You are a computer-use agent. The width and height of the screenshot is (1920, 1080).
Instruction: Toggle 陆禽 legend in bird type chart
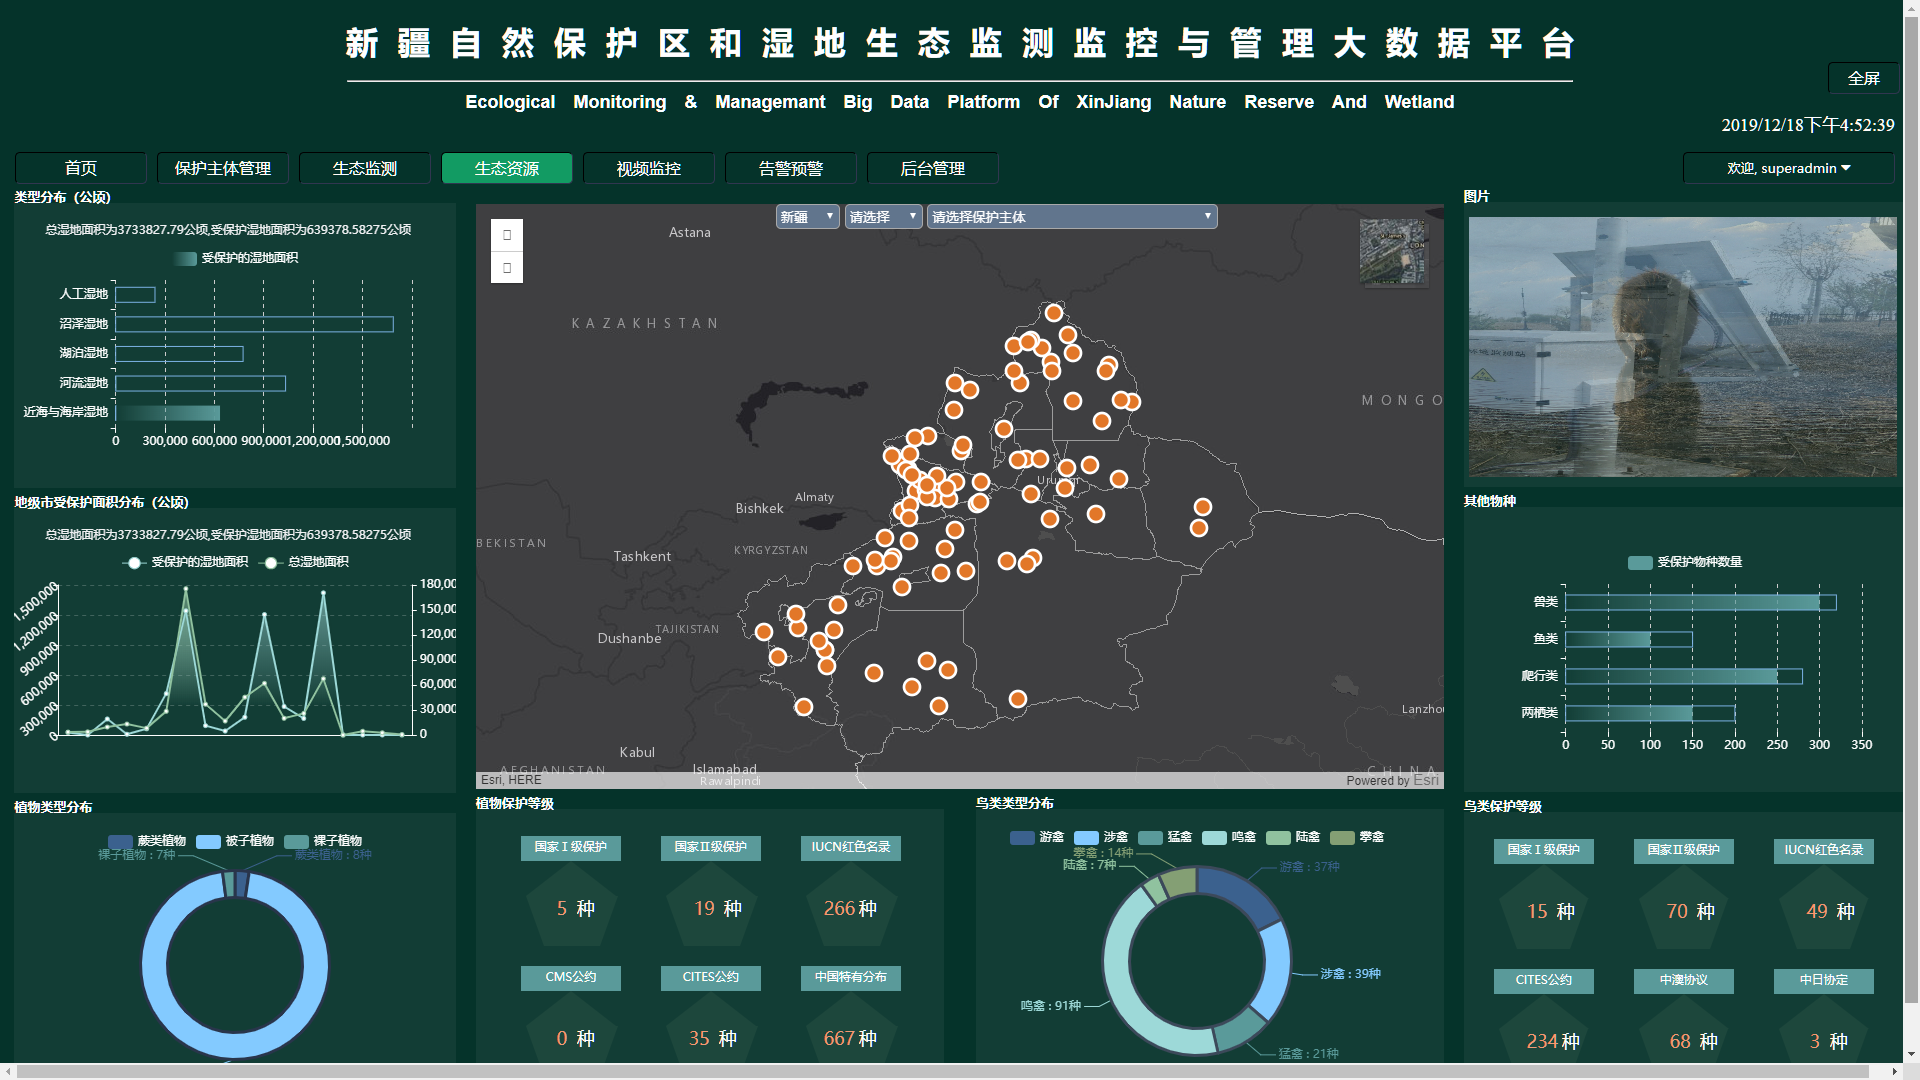click(x=1293, y=837)
